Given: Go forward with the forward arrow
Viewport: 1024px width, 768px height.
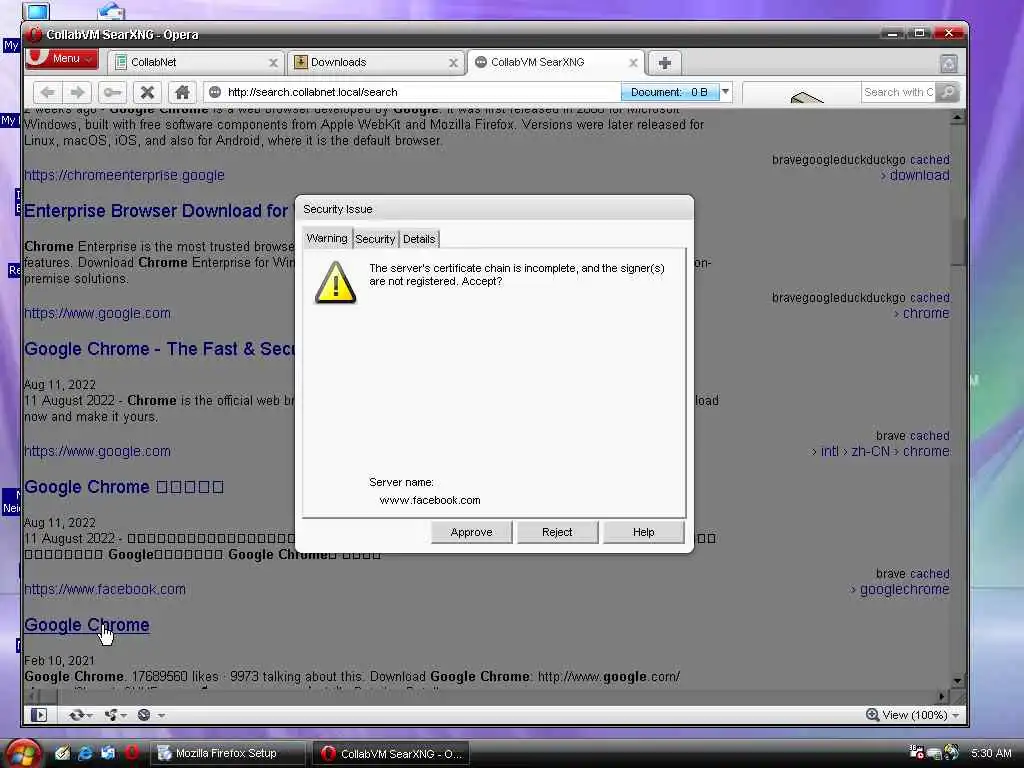Looking at the screenshot, I should 78,92.
